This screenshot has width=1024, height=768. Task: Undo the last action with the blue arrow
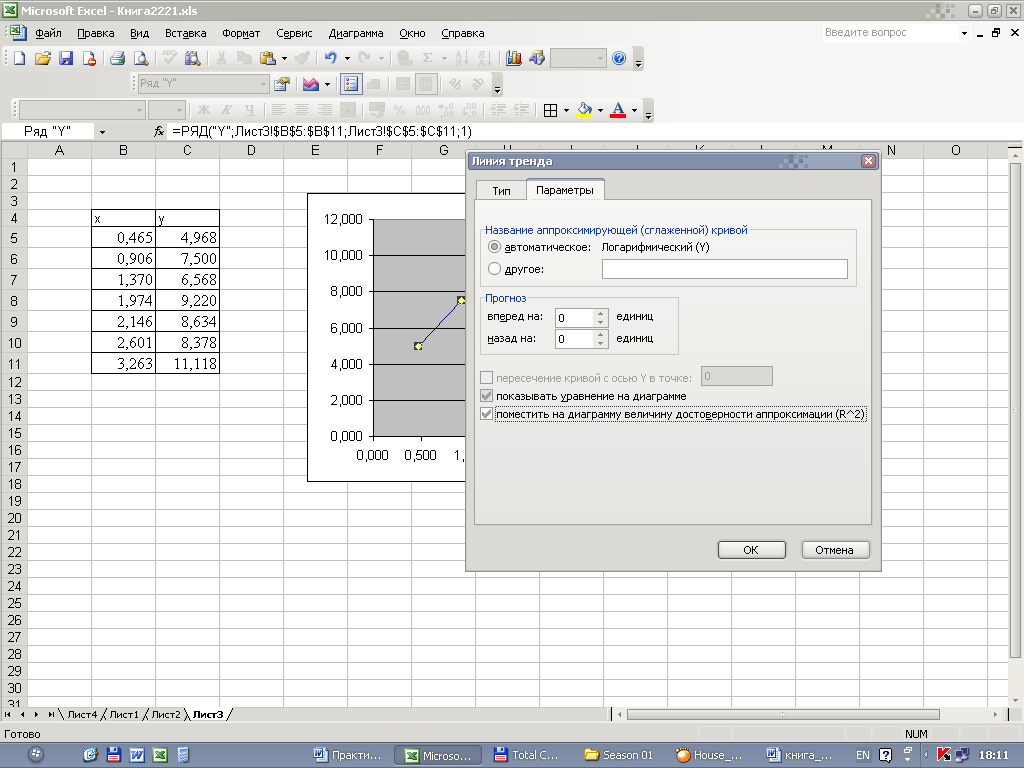pyautogui.click(x=330, y=58)
